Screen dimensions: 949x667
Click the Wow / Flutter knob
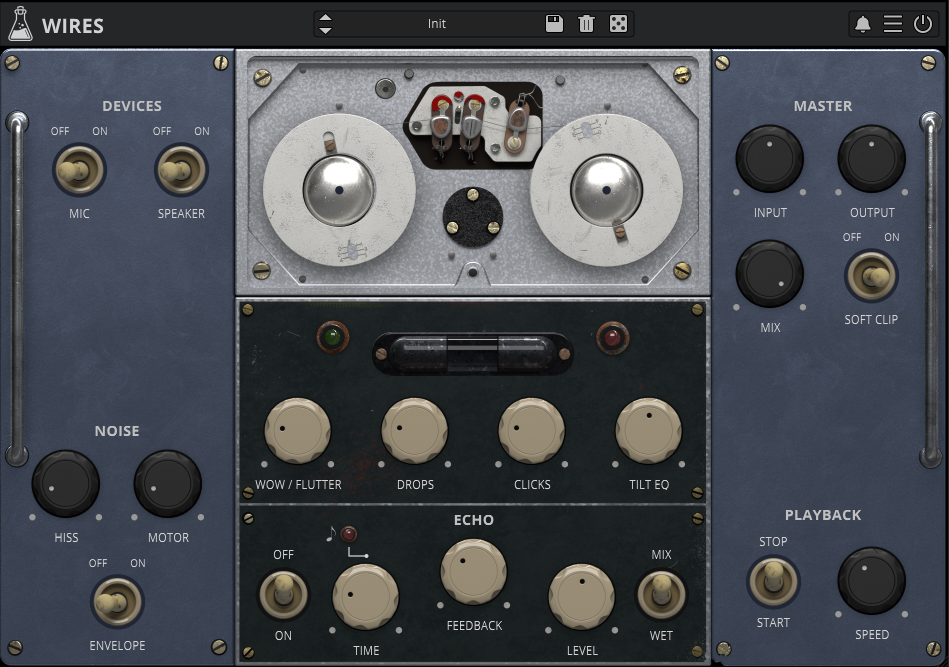(x=297, y=431)
